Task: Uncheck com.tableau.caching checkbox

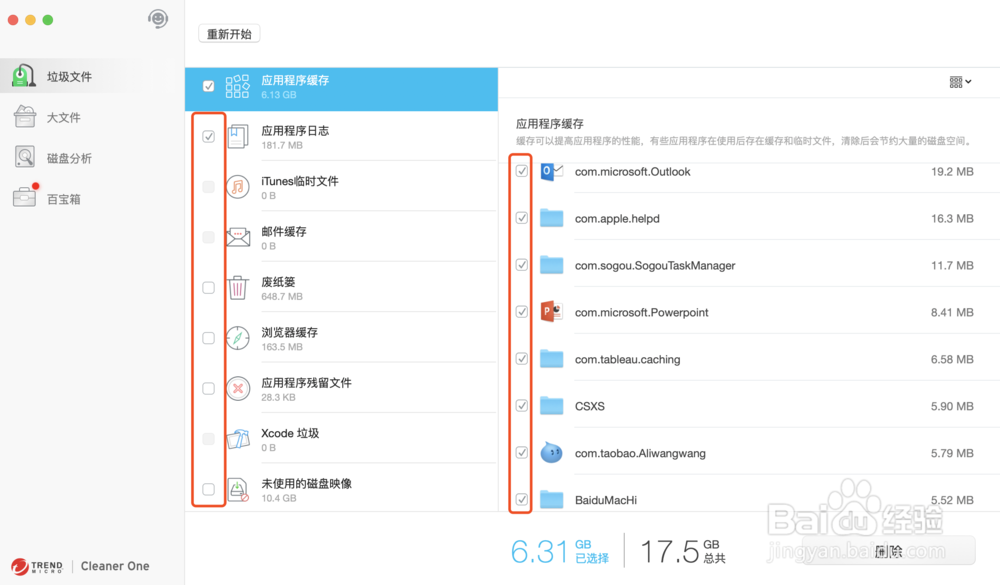Action: [x=522, y=359]
